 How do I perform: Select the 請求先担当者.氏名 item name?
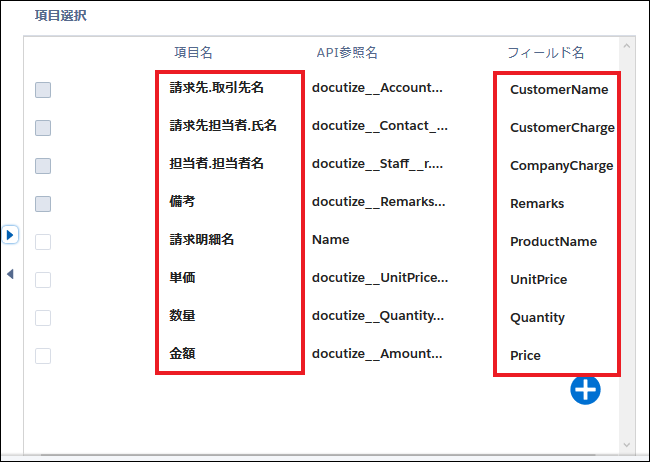pyautogui.click(x=223, y=125)
